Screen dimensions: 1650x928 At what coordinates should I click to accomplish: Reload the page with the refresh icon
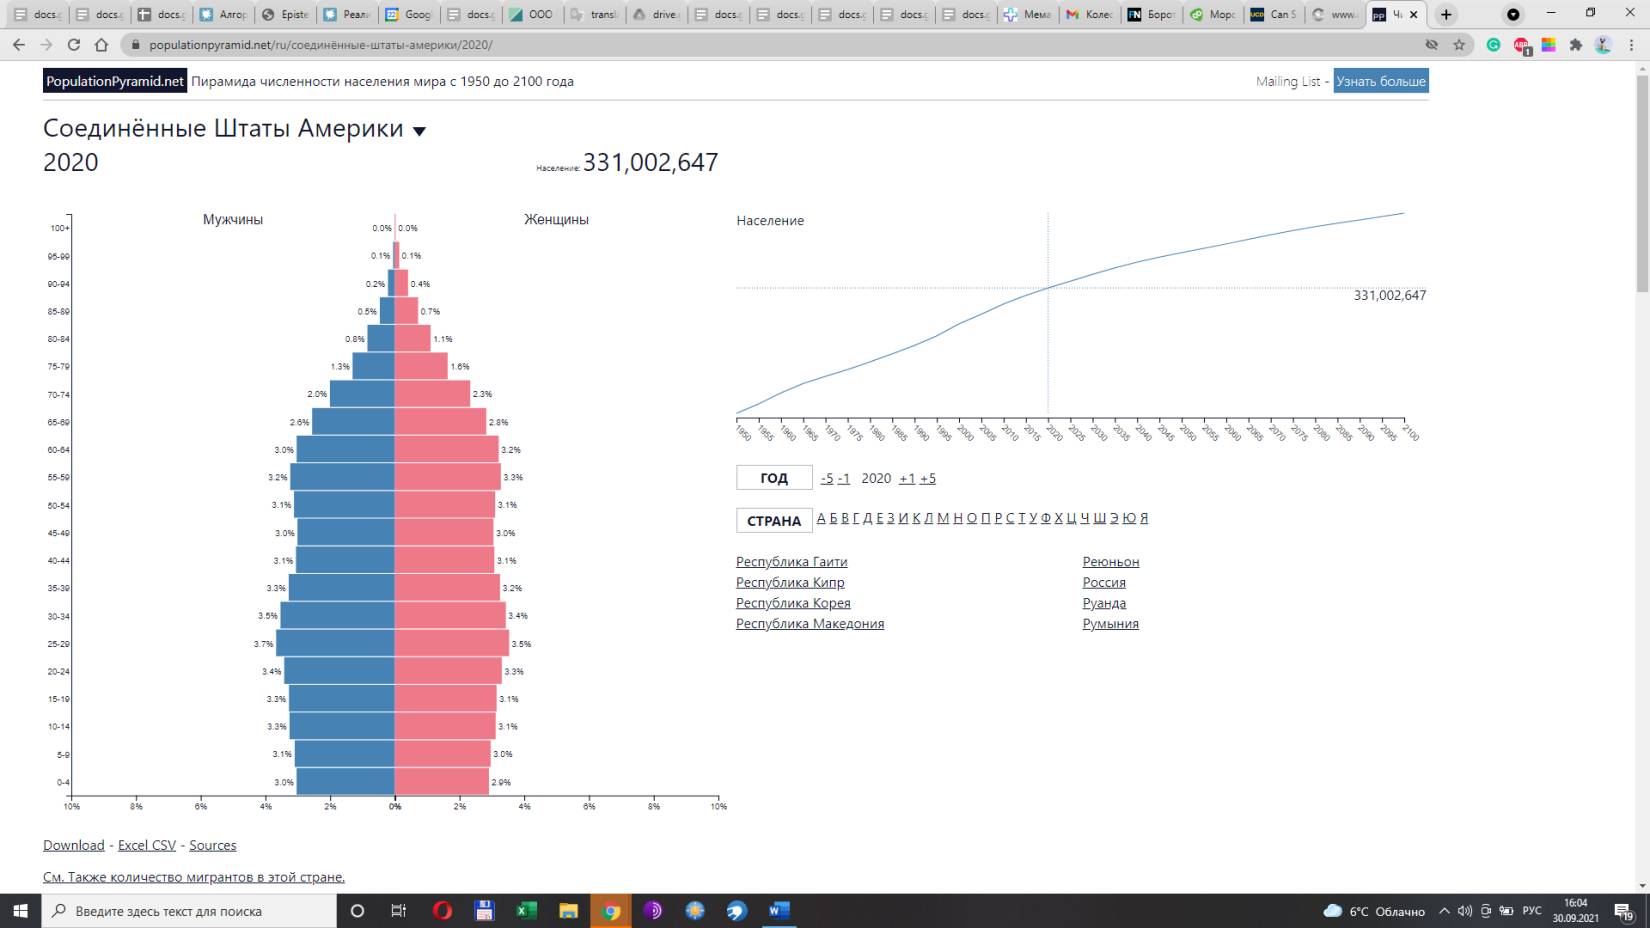(x=73, y=45)
